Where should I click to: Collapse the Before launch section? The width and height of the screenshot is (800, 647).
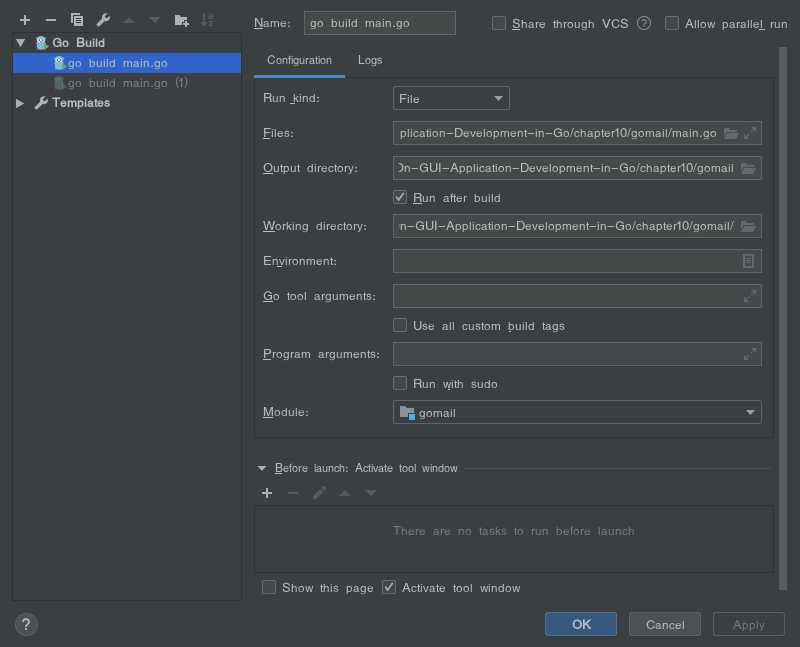pos(262,468)
